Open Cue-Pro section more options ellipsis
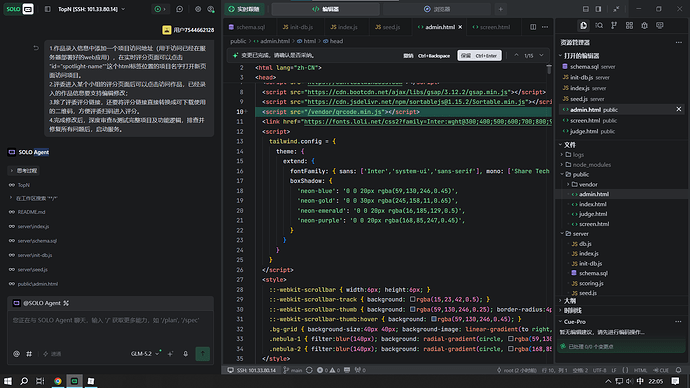 678,322
